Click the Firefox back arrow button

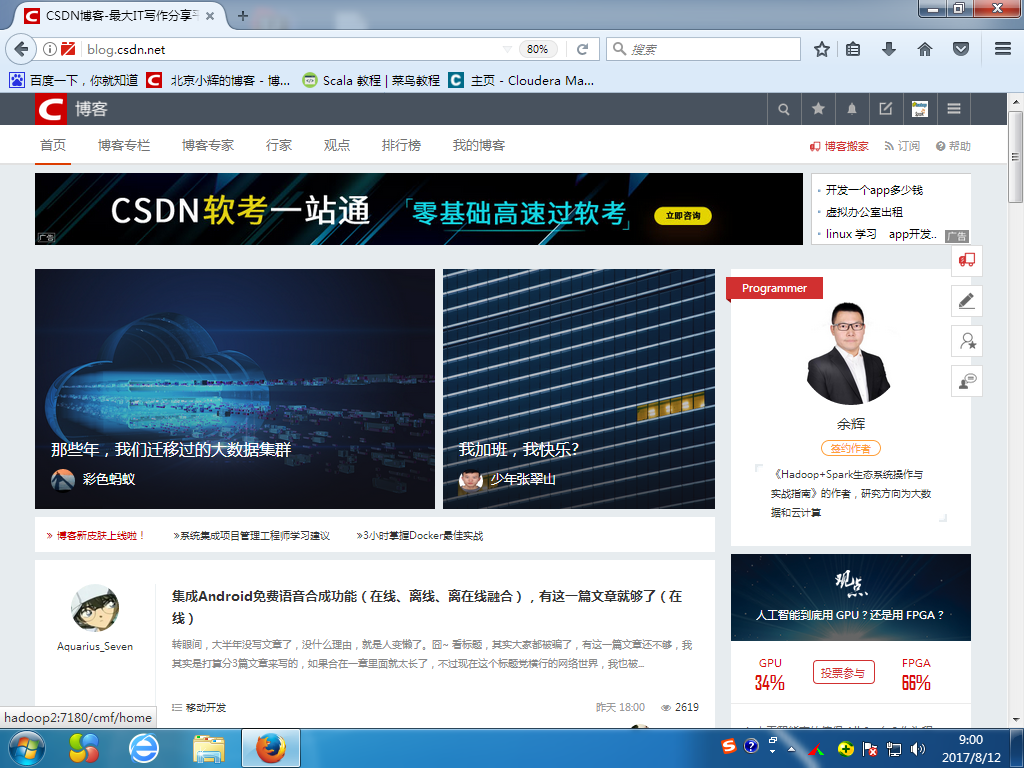21,49
